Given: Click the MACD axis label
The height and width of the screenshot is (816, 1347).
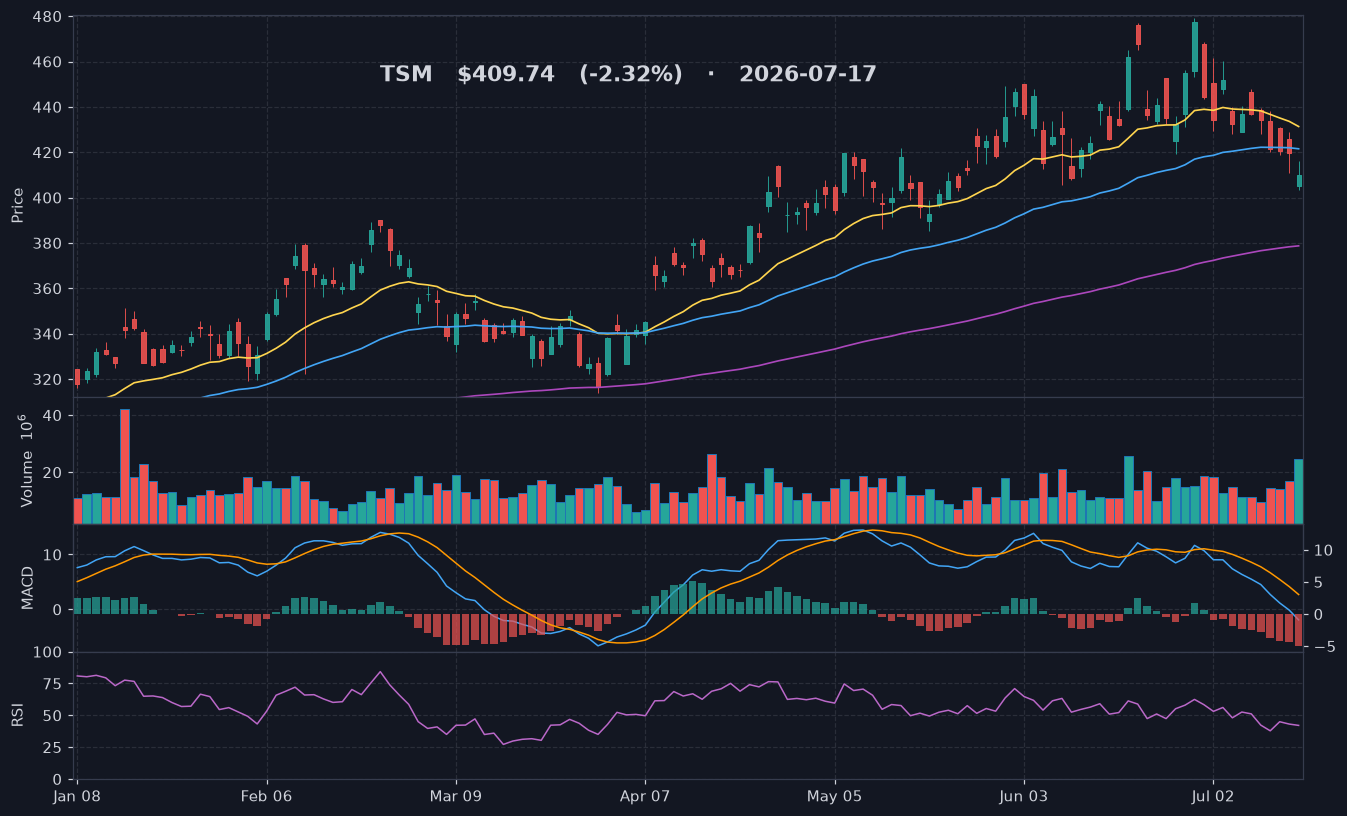Looking at the screenshot, I should click(x=28, y=587).
